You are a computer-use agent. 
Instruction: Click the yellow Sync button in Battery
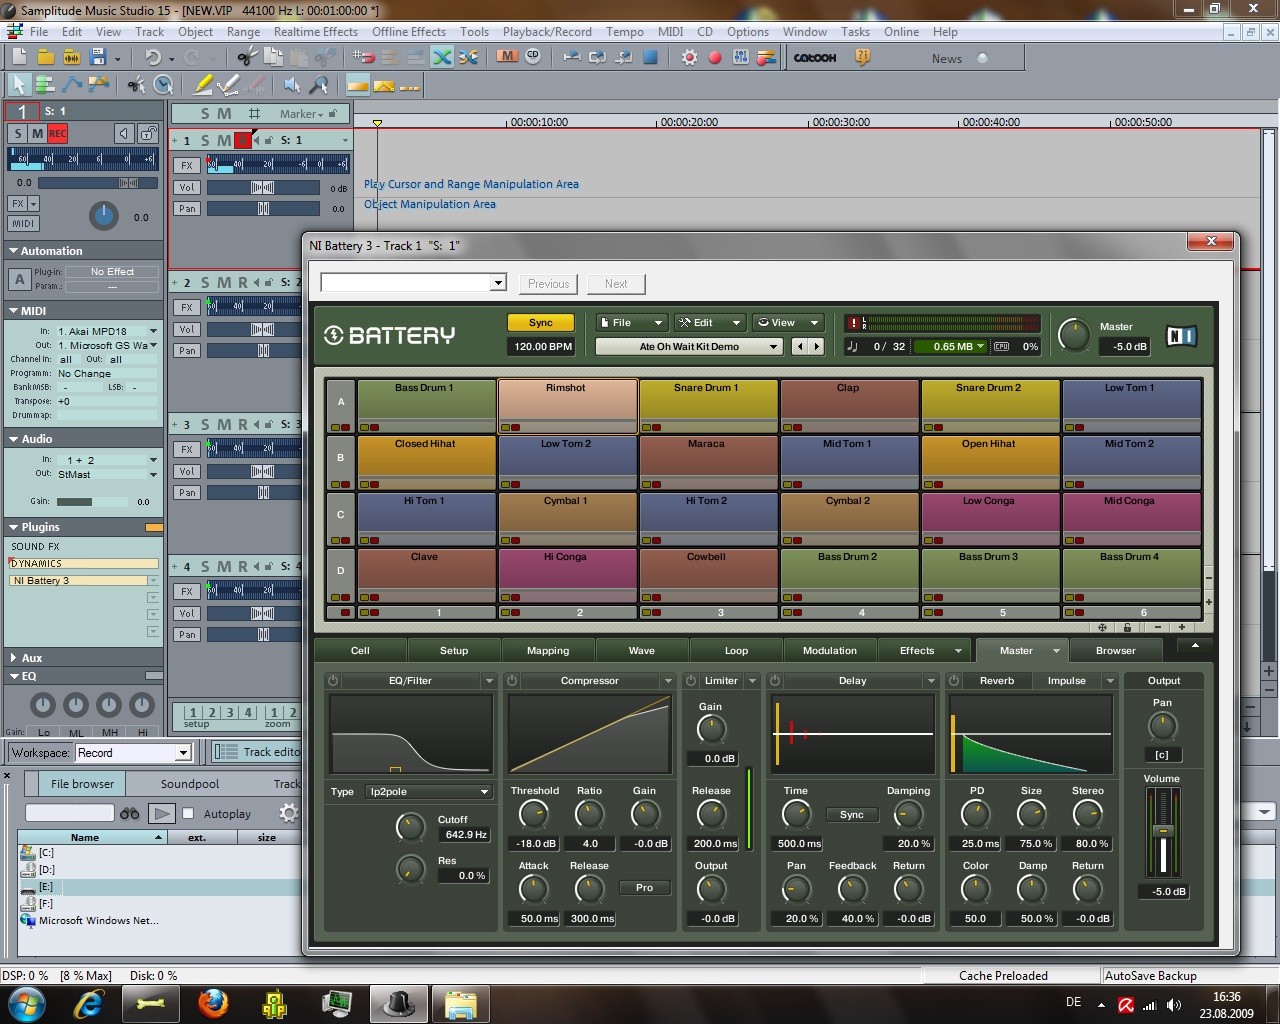(x=540, y=323)
